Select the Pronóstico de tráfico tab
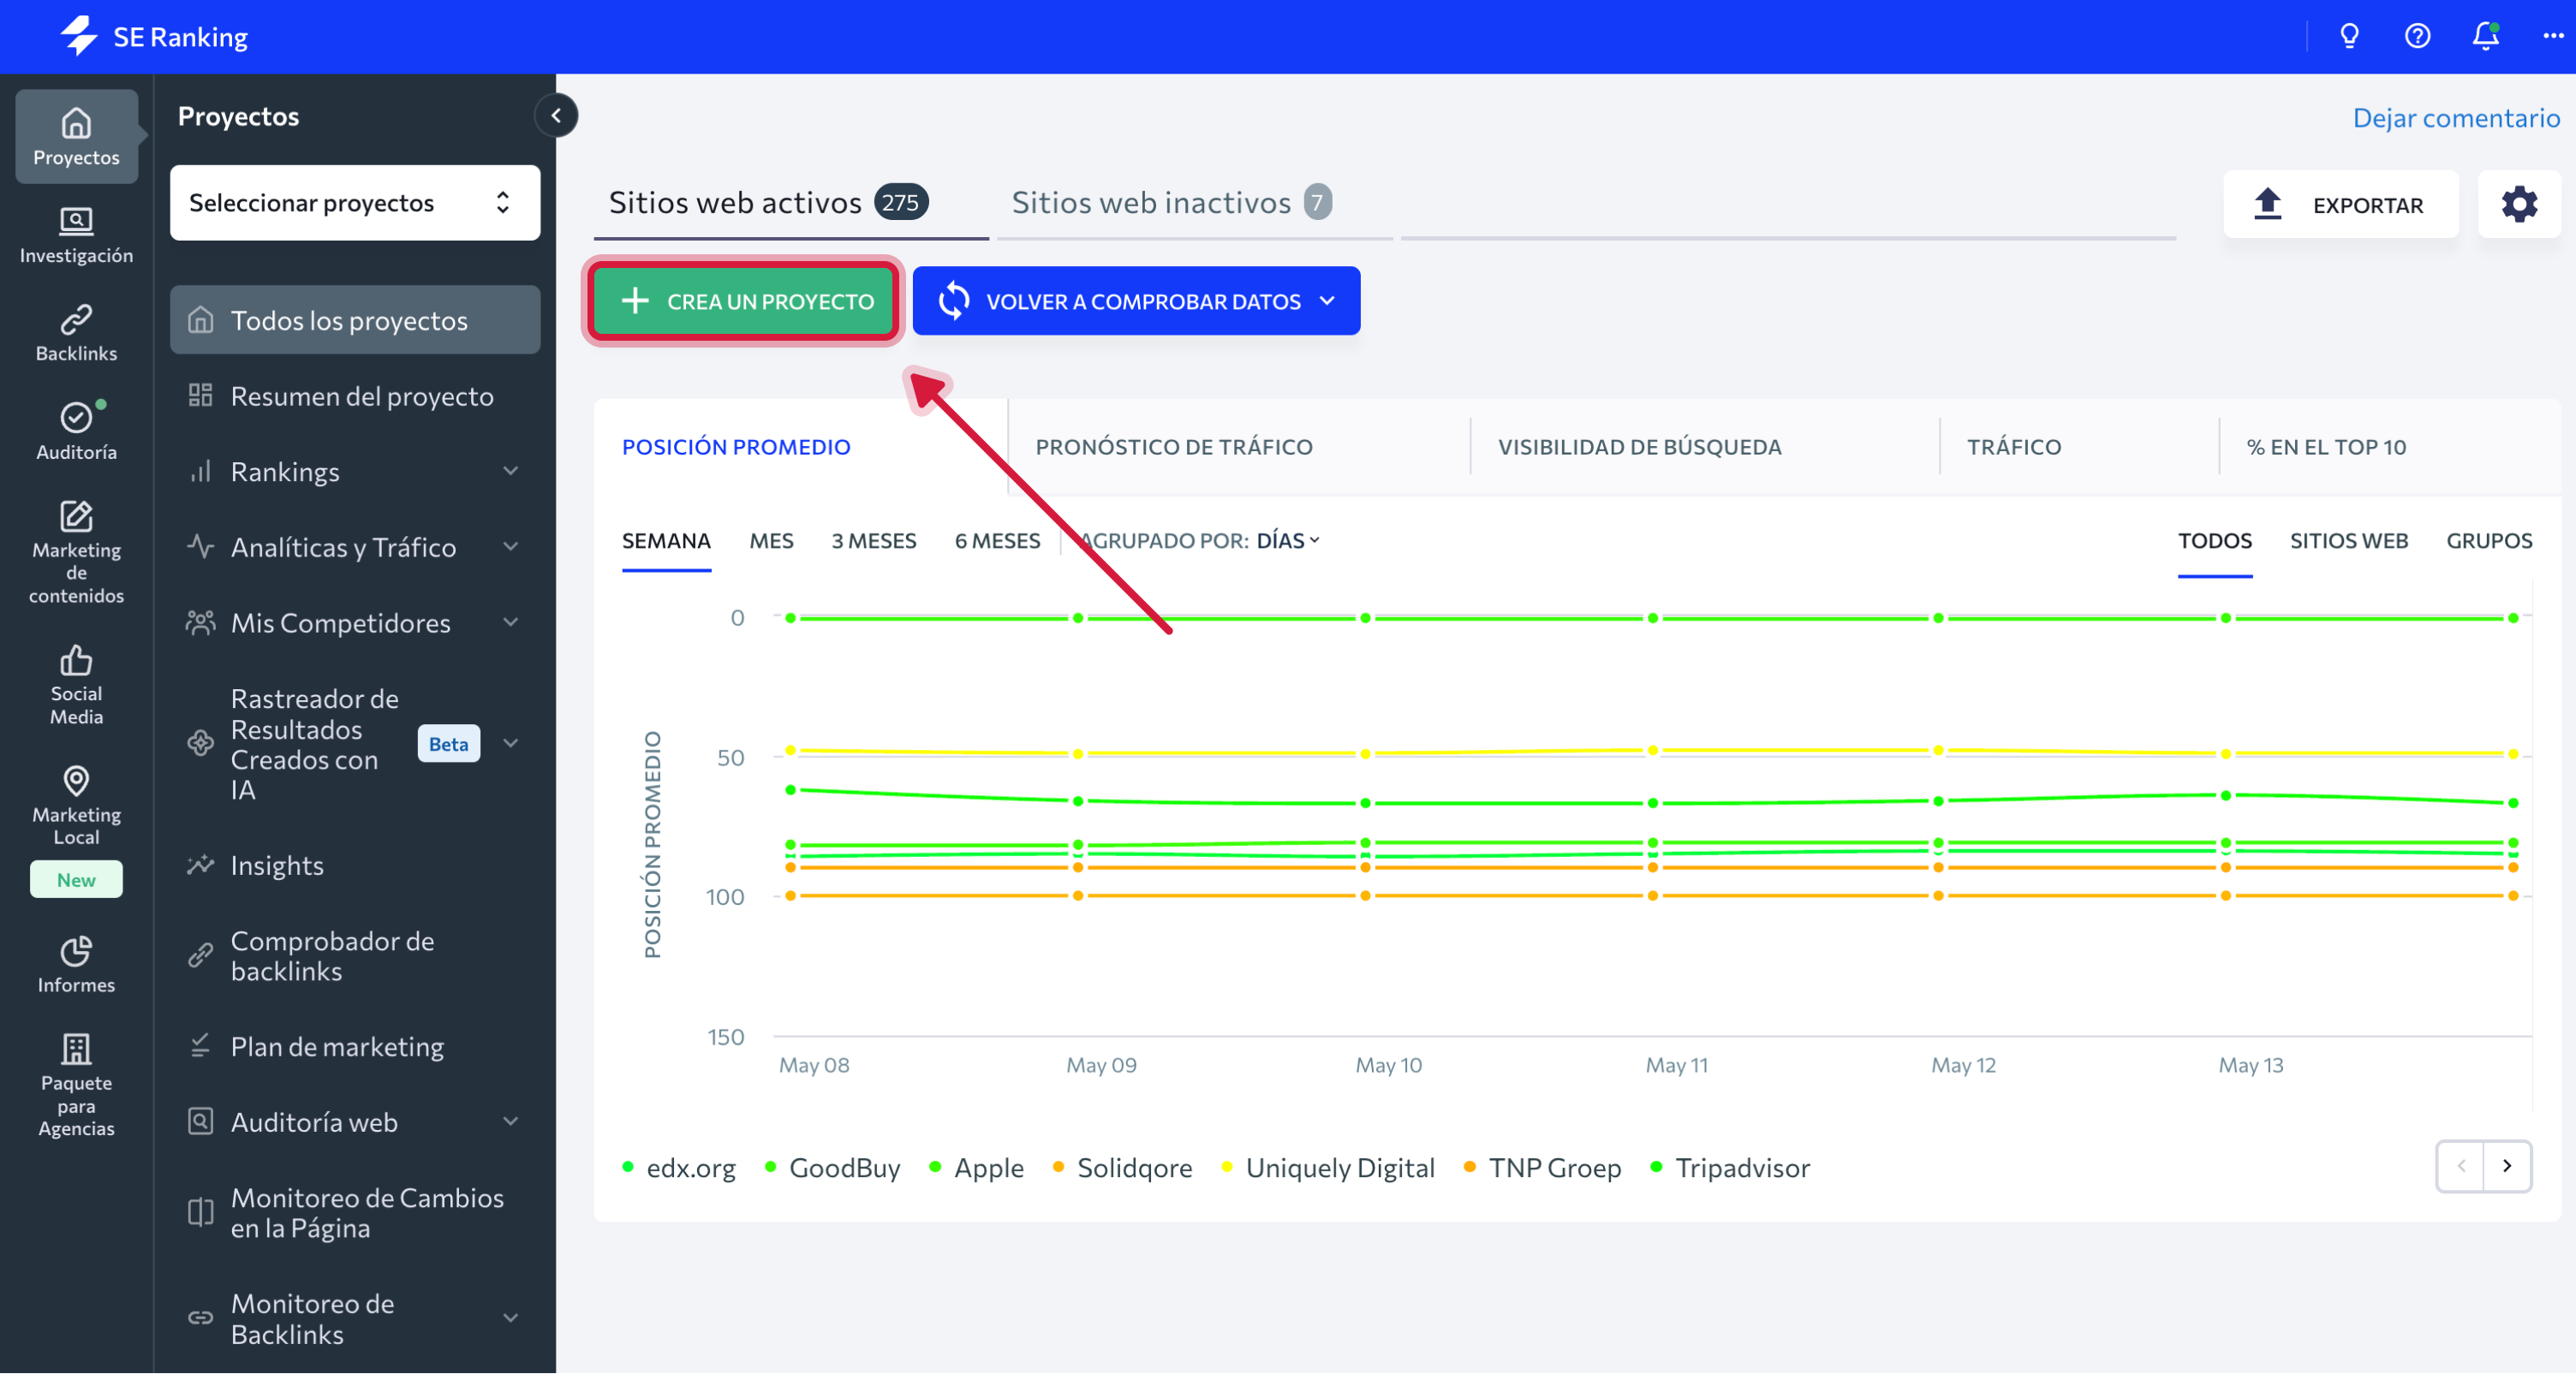Image resolution: width=2576 pixels, height=1380 pixels. (1173, 447)
